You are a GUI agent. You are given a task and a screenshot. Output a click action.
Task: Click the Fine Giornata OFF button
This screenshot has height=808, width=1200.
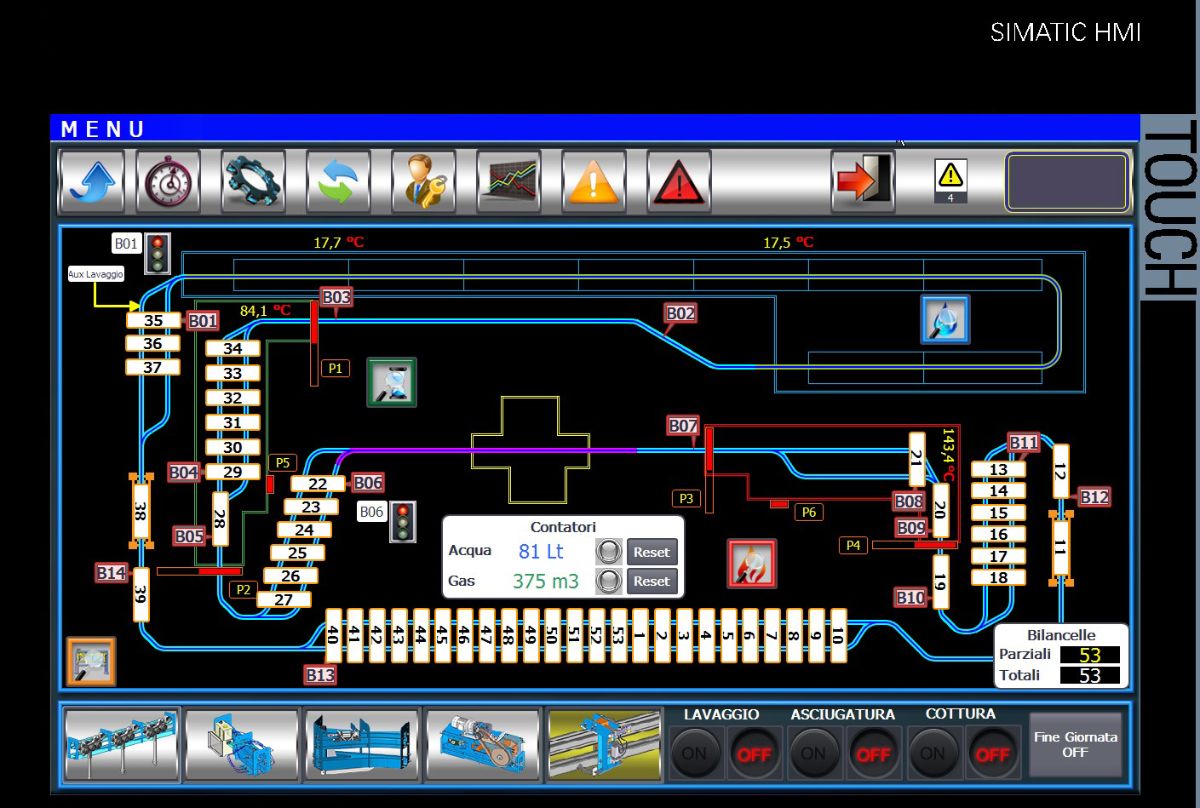(1075, 744)
